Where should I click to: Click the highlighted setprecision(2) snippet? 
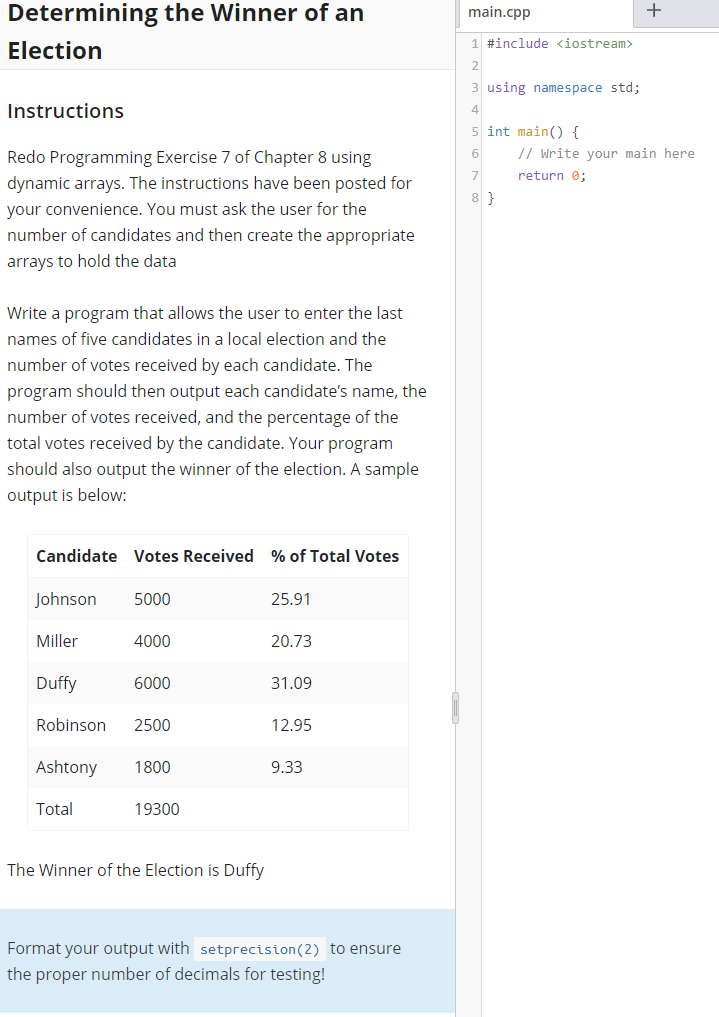pos(259,949)
